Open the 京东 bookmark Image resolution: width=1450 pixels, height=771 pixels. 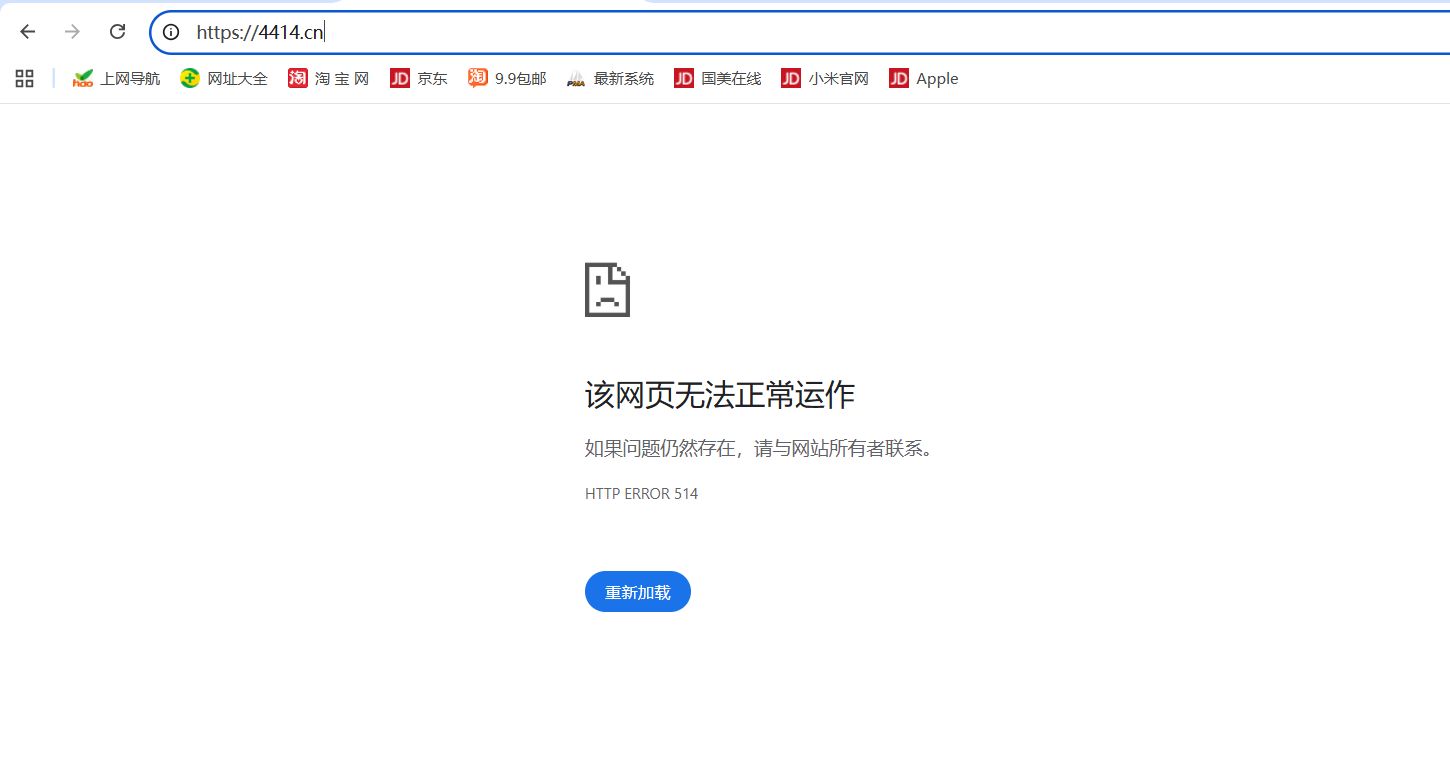(419, 78)
